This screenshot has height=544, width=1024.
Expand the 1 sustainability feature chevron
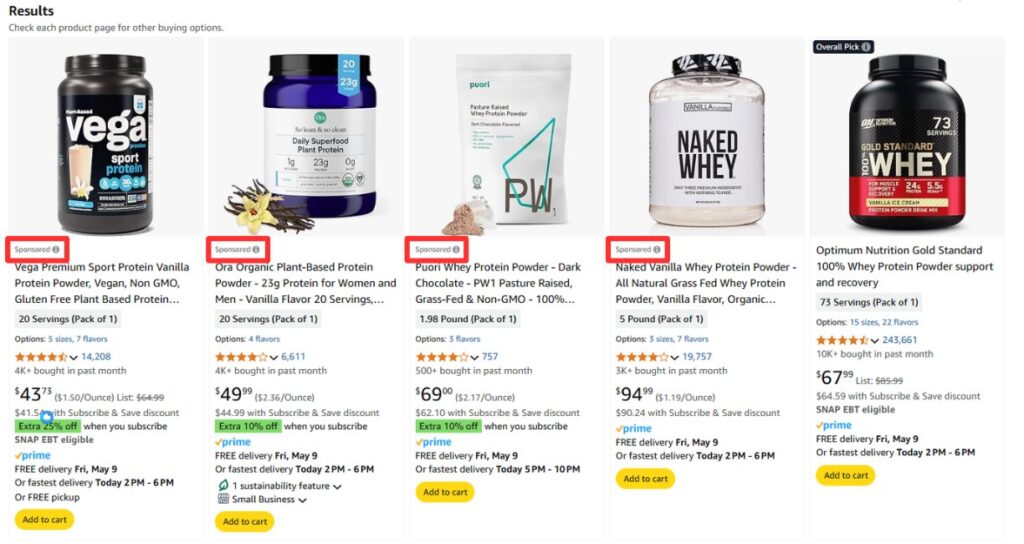(x=337, y=487)
